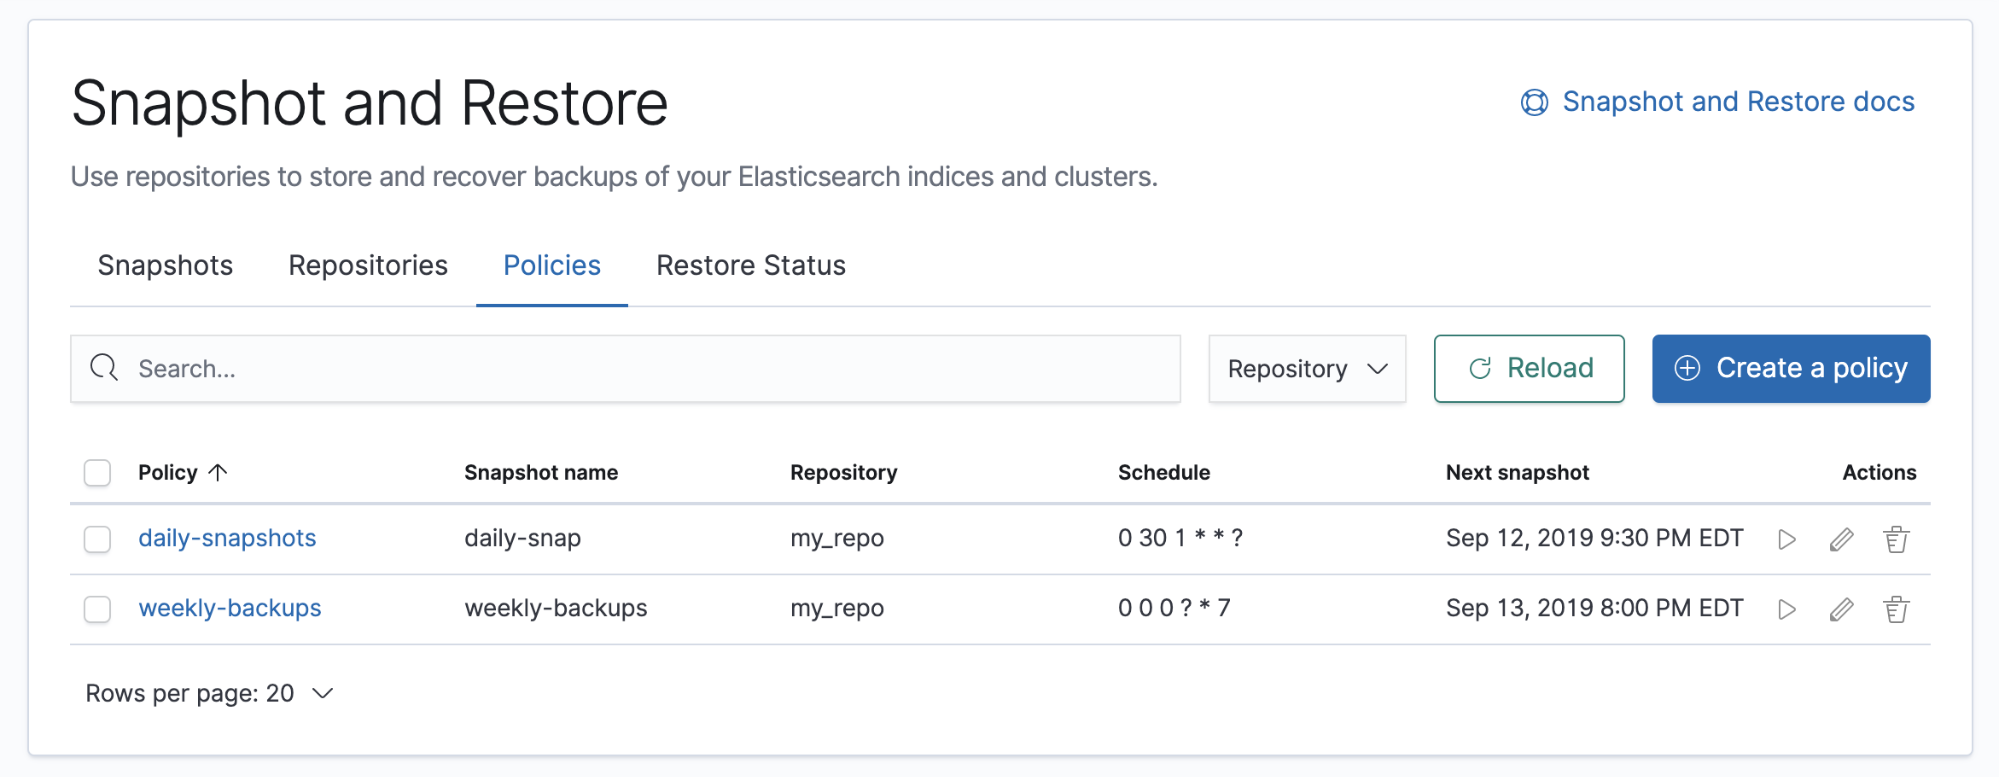Image resolution: width=1999 pixels, height=777 pixels.
Task: Go to the Restore Status tab
Action: tap(750, 266)
